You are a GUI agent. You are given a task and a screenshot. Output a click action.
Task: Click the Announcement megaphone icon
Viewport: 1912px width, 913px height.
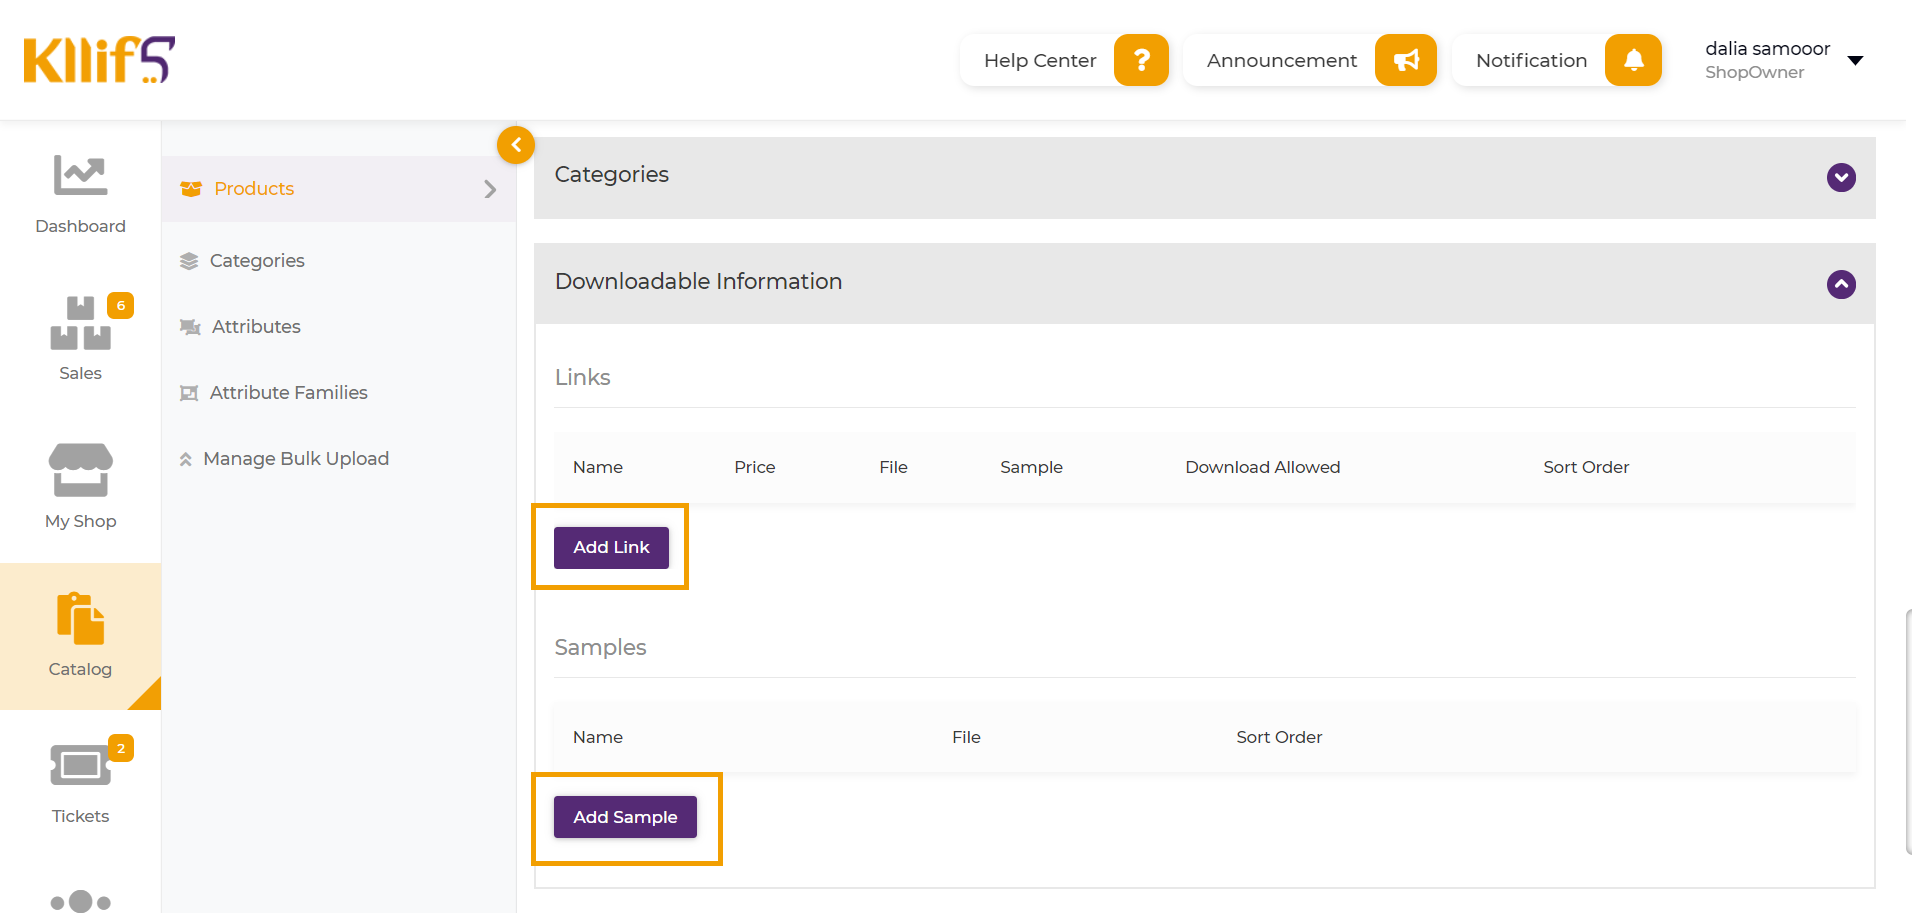tap(1405, 60)
